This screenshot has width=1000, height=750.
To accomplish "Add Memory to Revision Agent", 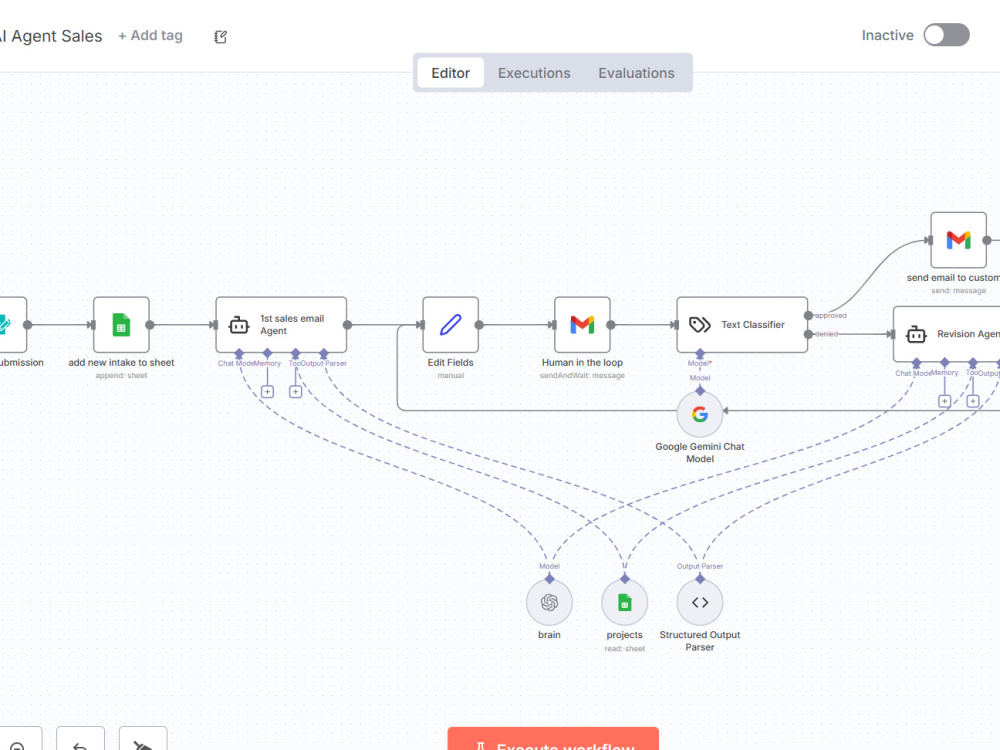I will pyautogui.click(x=945, y=401).
